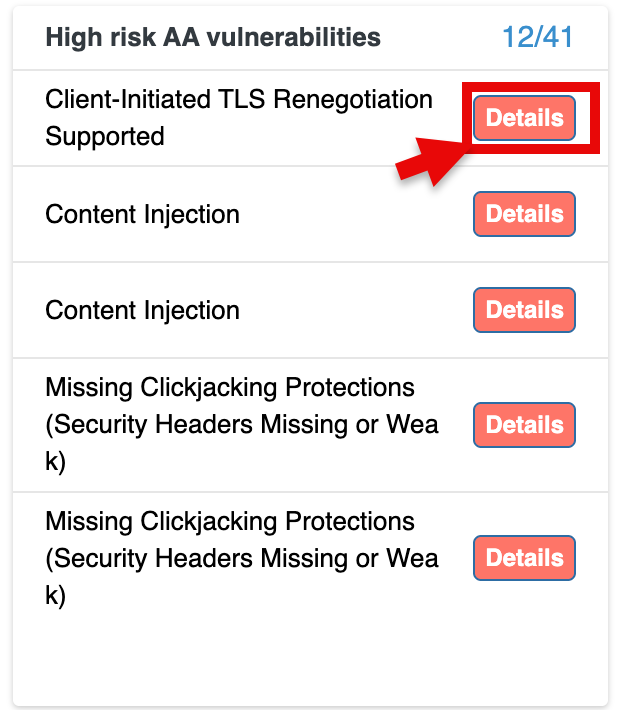Select the second Content Injection label

pyautogui.click(x=142, y=310)
